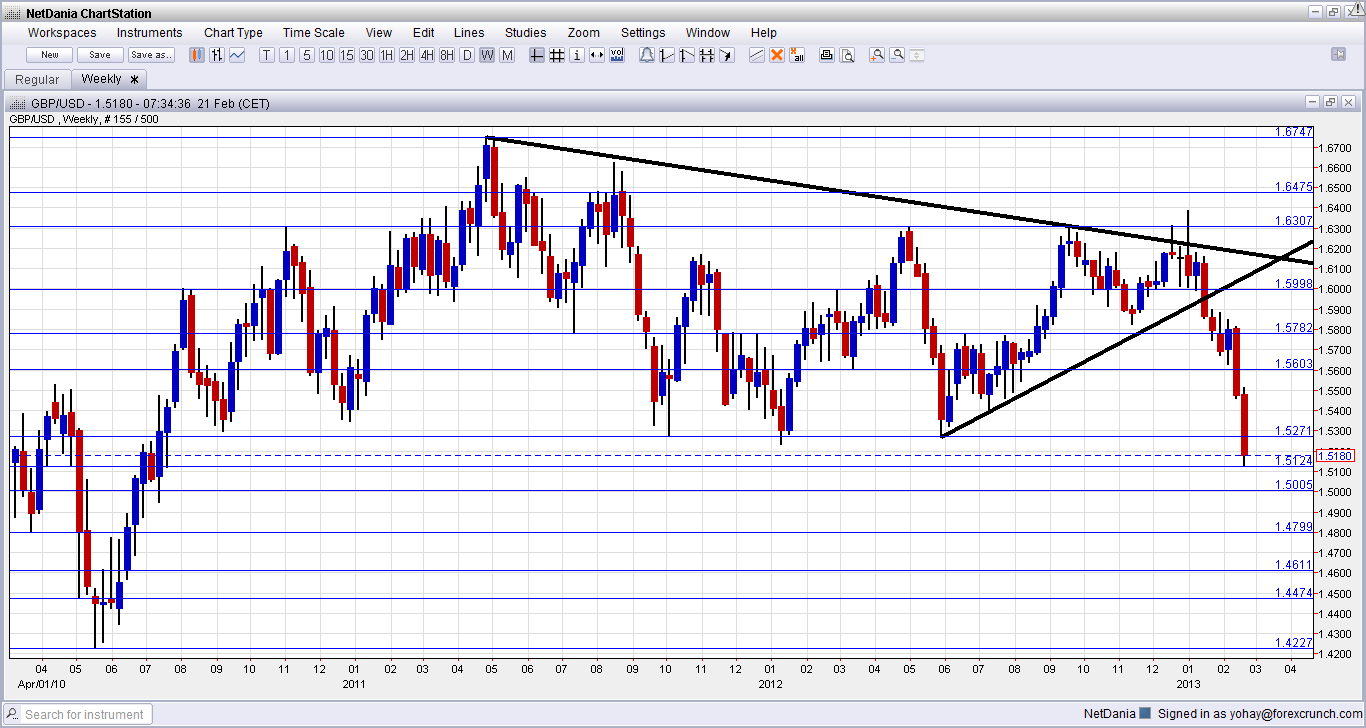Click the greyed reset zoom icon
Screen dimensions: 1366x728
pyautogui.click(x=917, y=55)
